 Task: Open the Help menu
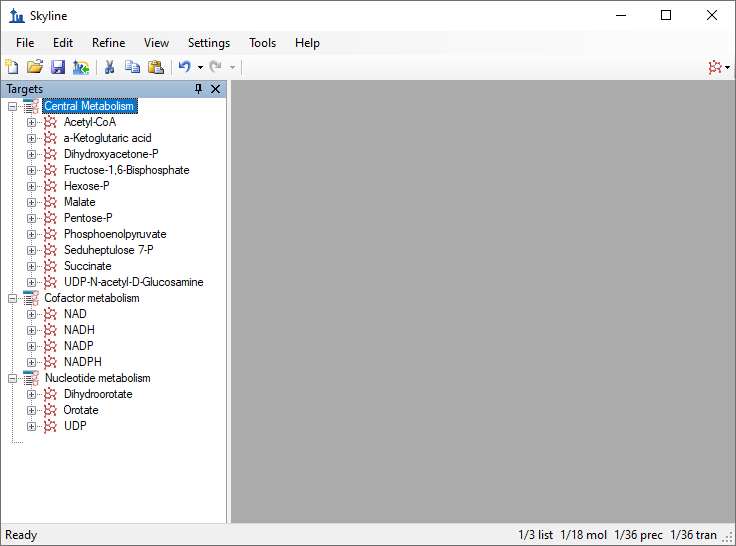[x=307, y=43]
